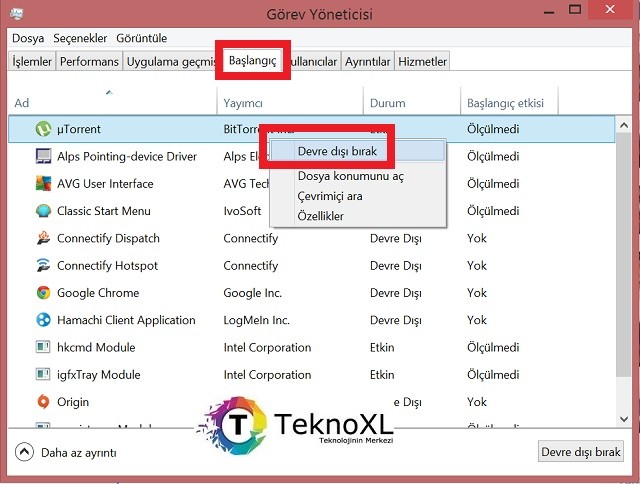Open the Dosya menu
The width and height of the screenshot is (640, 484).
(28, 38)
